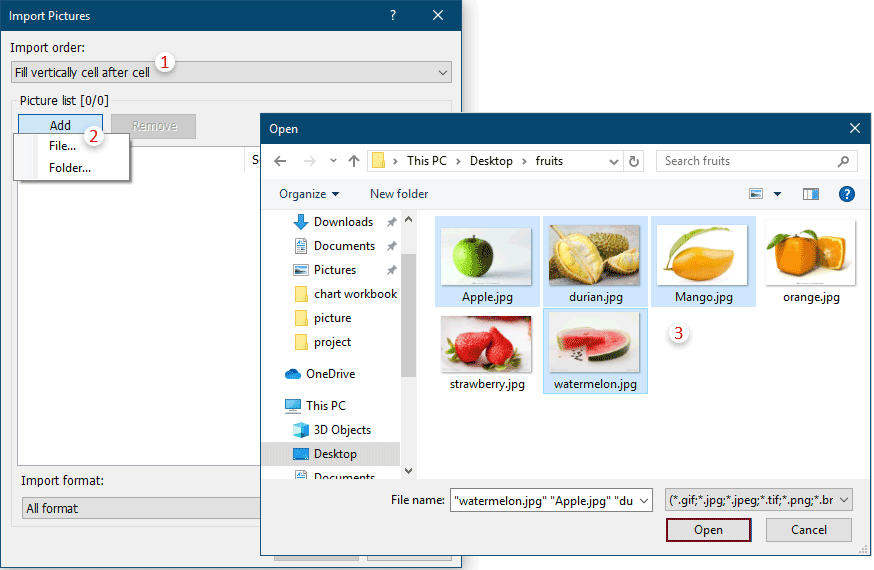Refresh the fruits folder view
The height and width of the screenshot is (570, 874).
(633, 161)
